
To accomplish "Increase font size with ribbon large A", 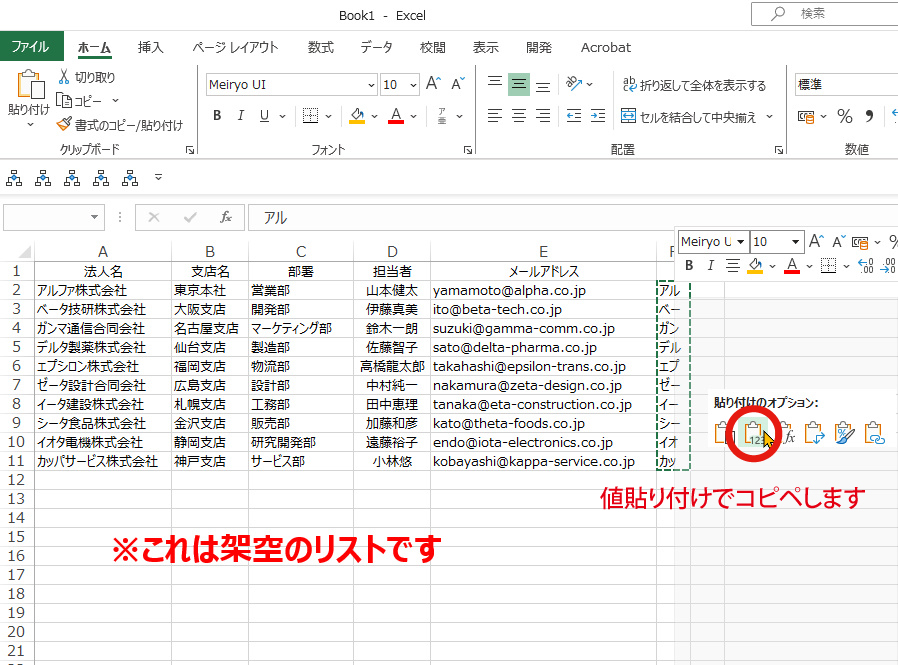I will click(433, 84).
